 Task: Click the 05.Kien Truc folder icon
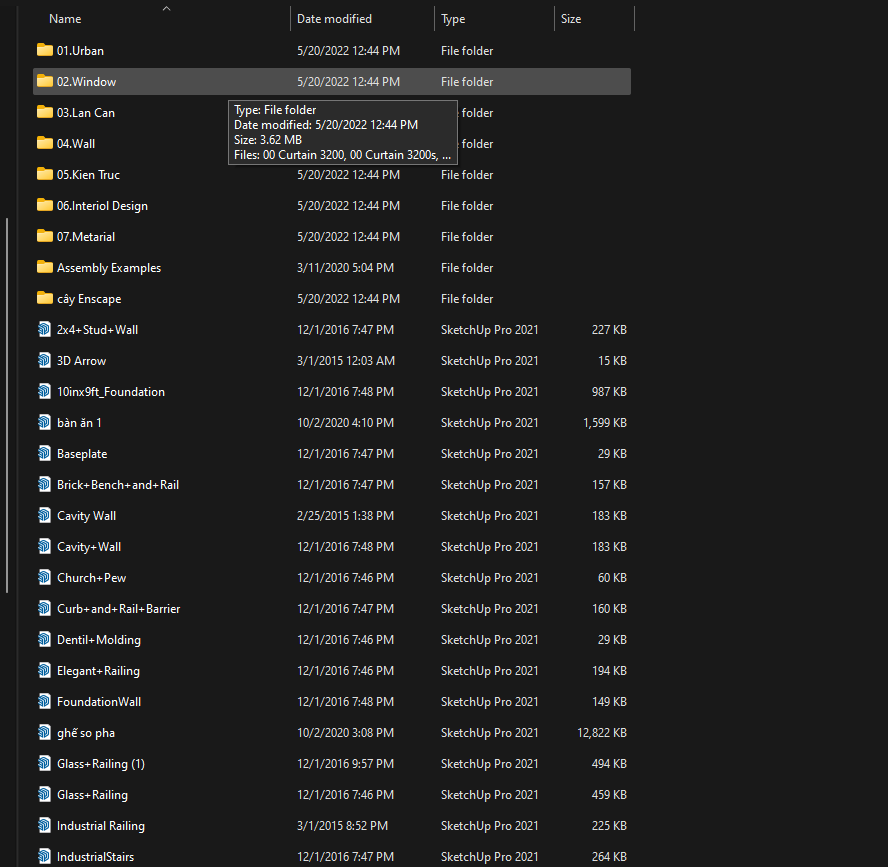coord(45,174)
